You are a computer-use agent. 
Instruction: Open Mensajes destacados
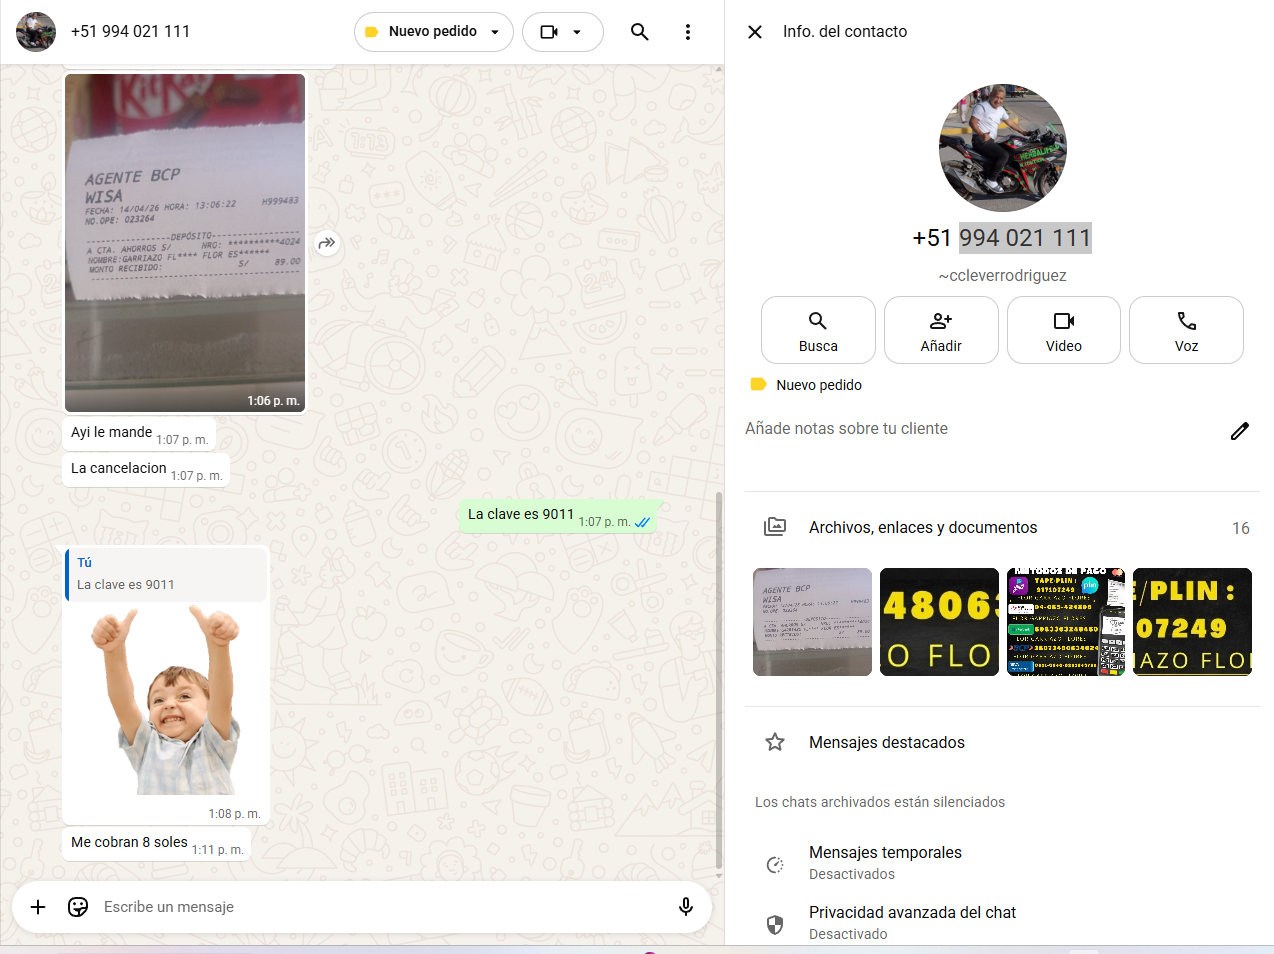pos(886,742)
